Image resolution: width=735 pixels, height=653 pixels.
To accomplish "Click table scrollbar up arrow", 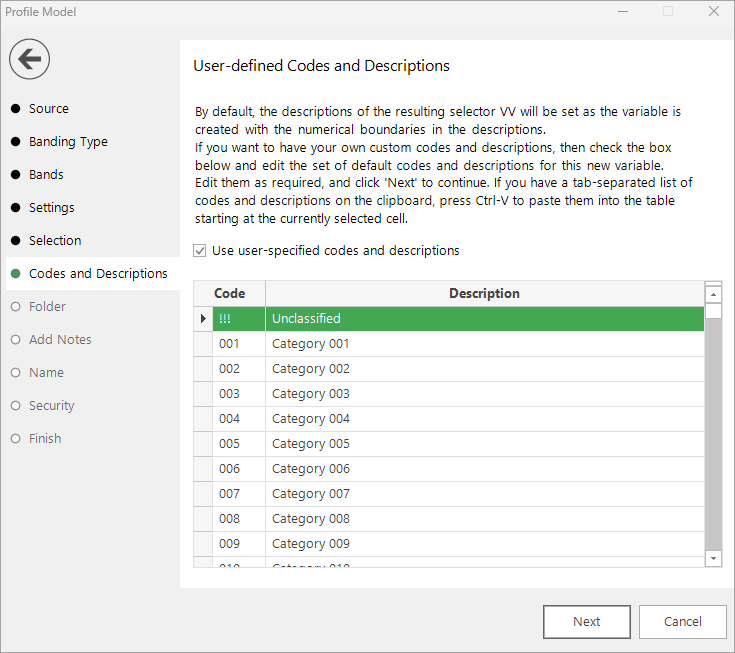I will click(x=713, y=294).
